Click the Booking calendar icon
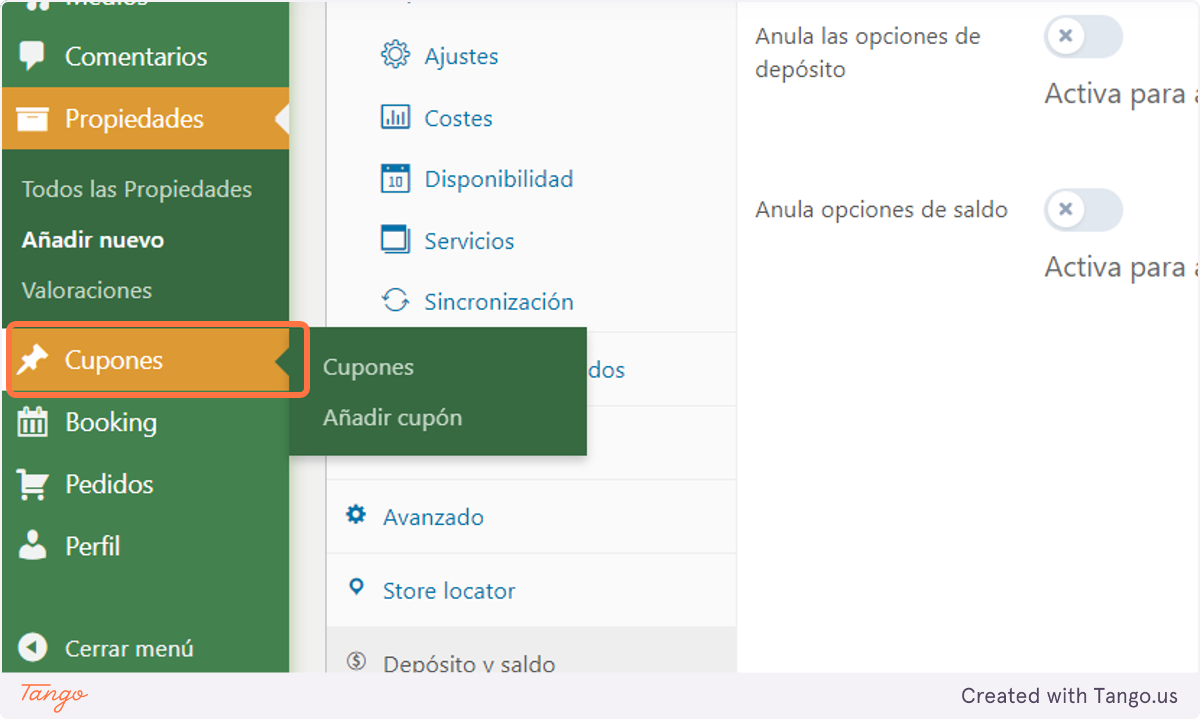 click(33, 422)
